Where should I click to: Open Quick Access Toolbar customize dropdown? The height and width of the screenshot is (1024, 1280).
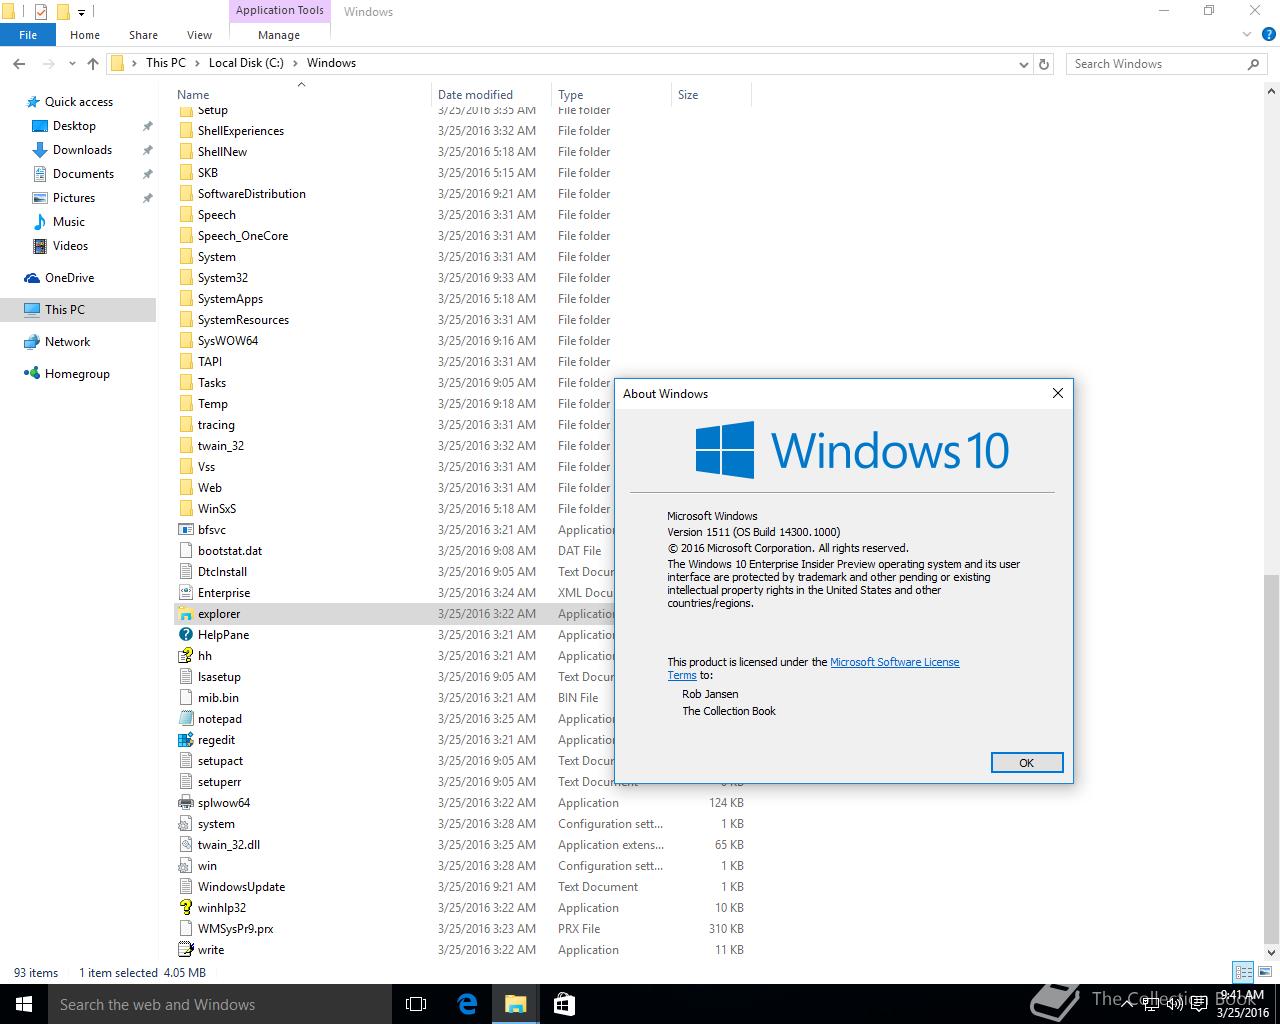82,12
